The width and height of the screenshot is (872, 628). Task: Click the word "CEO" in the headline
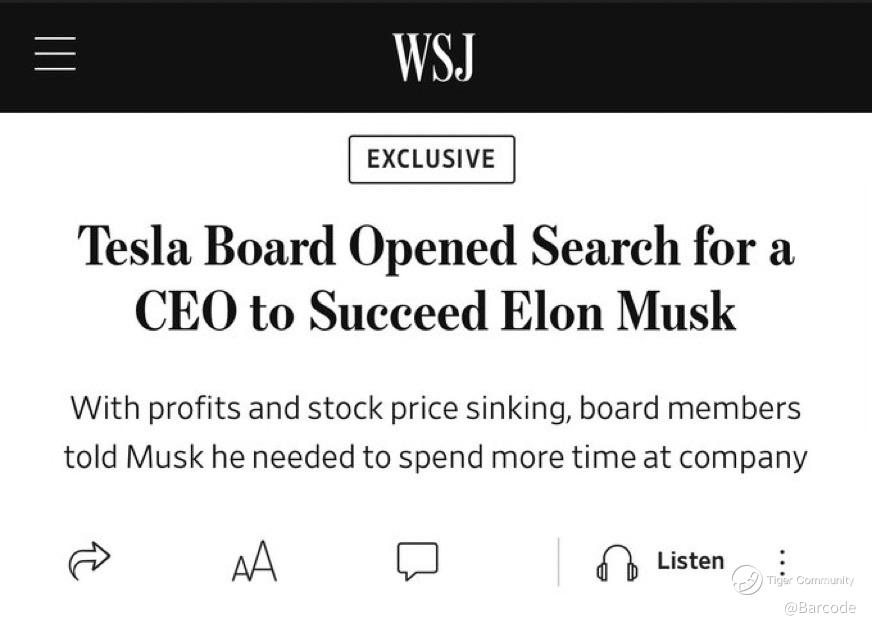pyautogui.click(x=185, y=311)
